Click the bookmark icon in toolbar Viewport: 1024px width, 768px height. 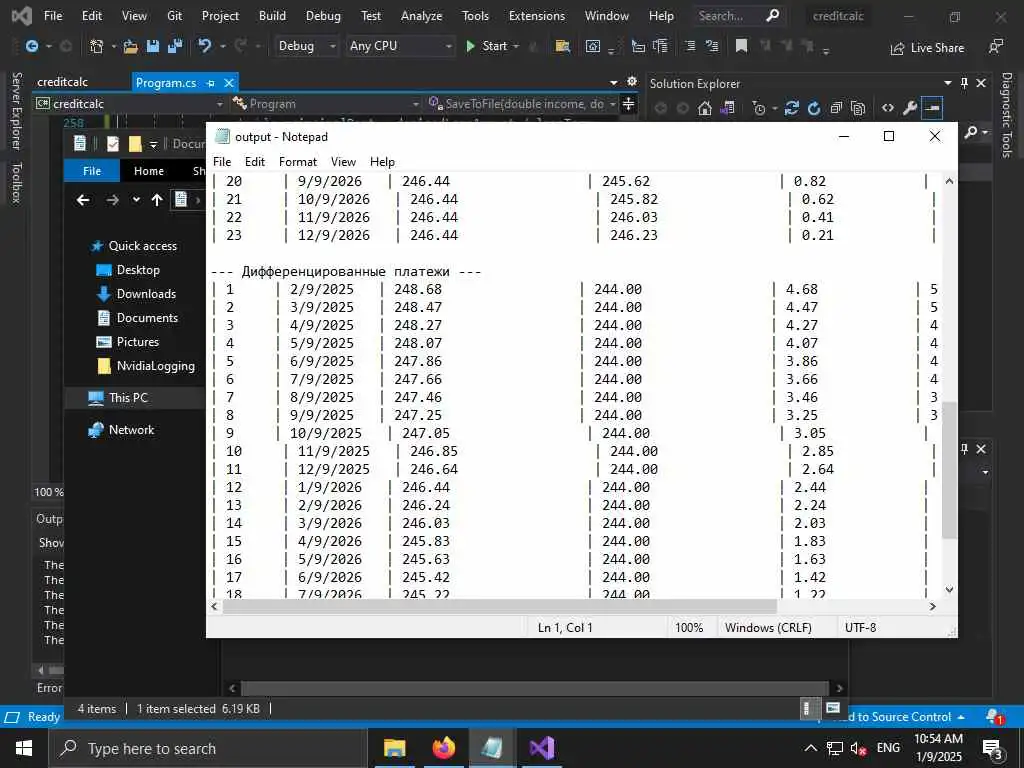tap(741, 46)
